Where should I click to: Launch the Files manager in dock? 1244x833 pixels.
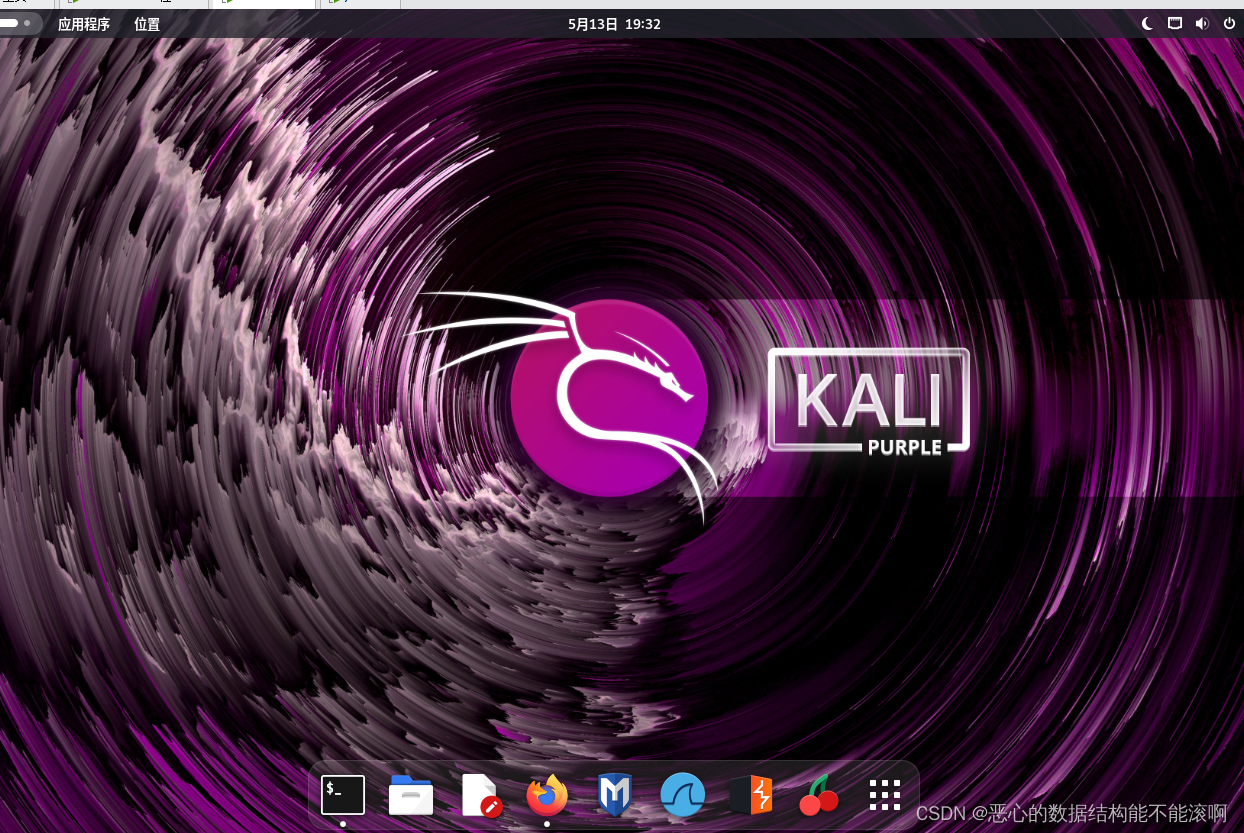(x=411, y=795)
